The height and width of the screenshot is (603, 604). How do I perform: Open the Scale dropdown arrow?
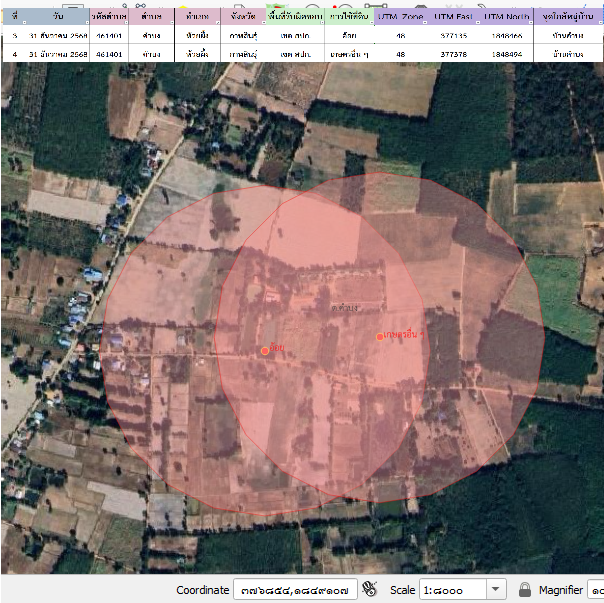point(496,590)
